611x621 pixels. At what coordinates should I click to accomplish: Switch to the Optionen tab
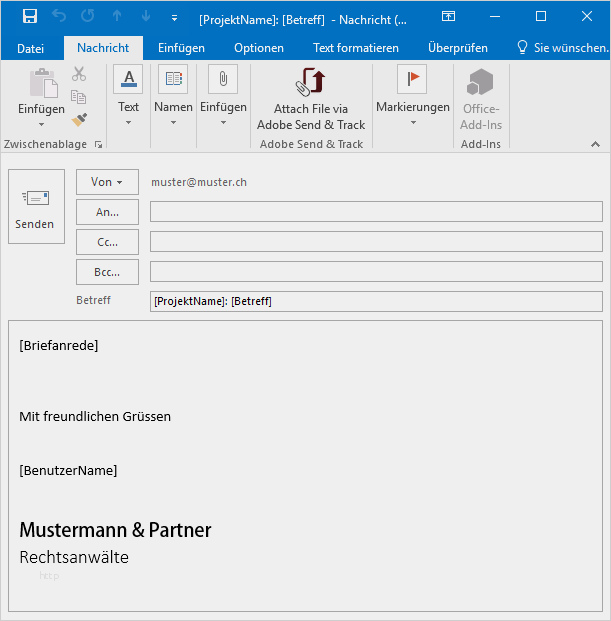point(259,48)
